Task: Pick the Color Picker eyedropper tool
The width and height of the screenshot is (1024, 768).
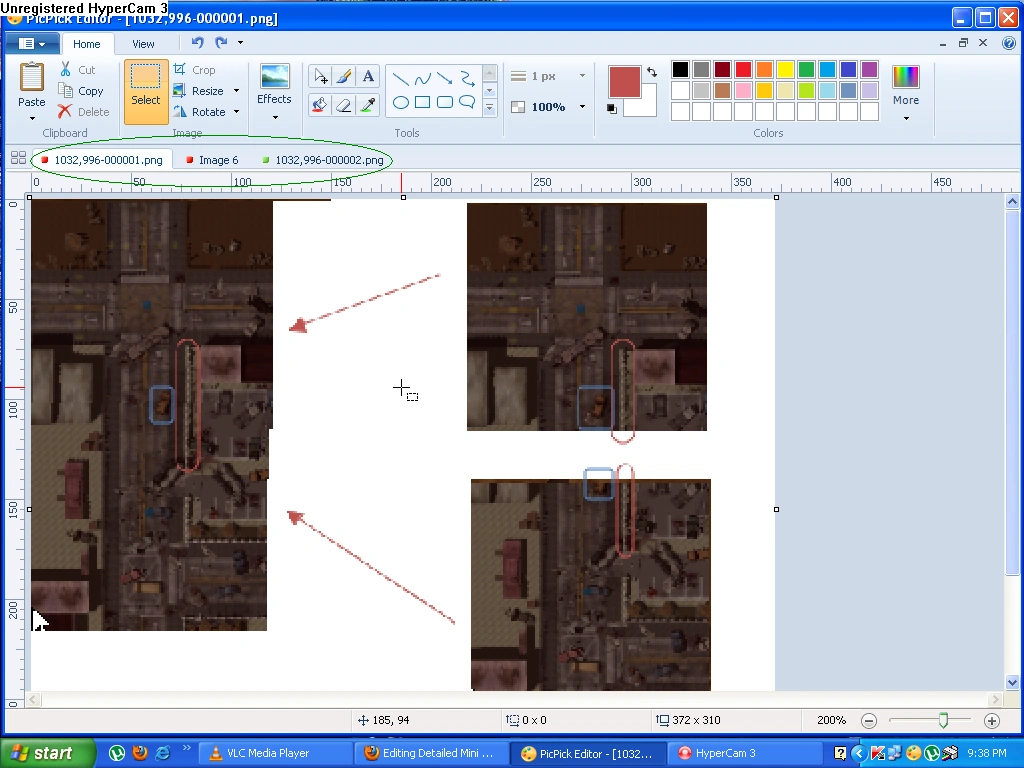Action: (x=368, y=104)
